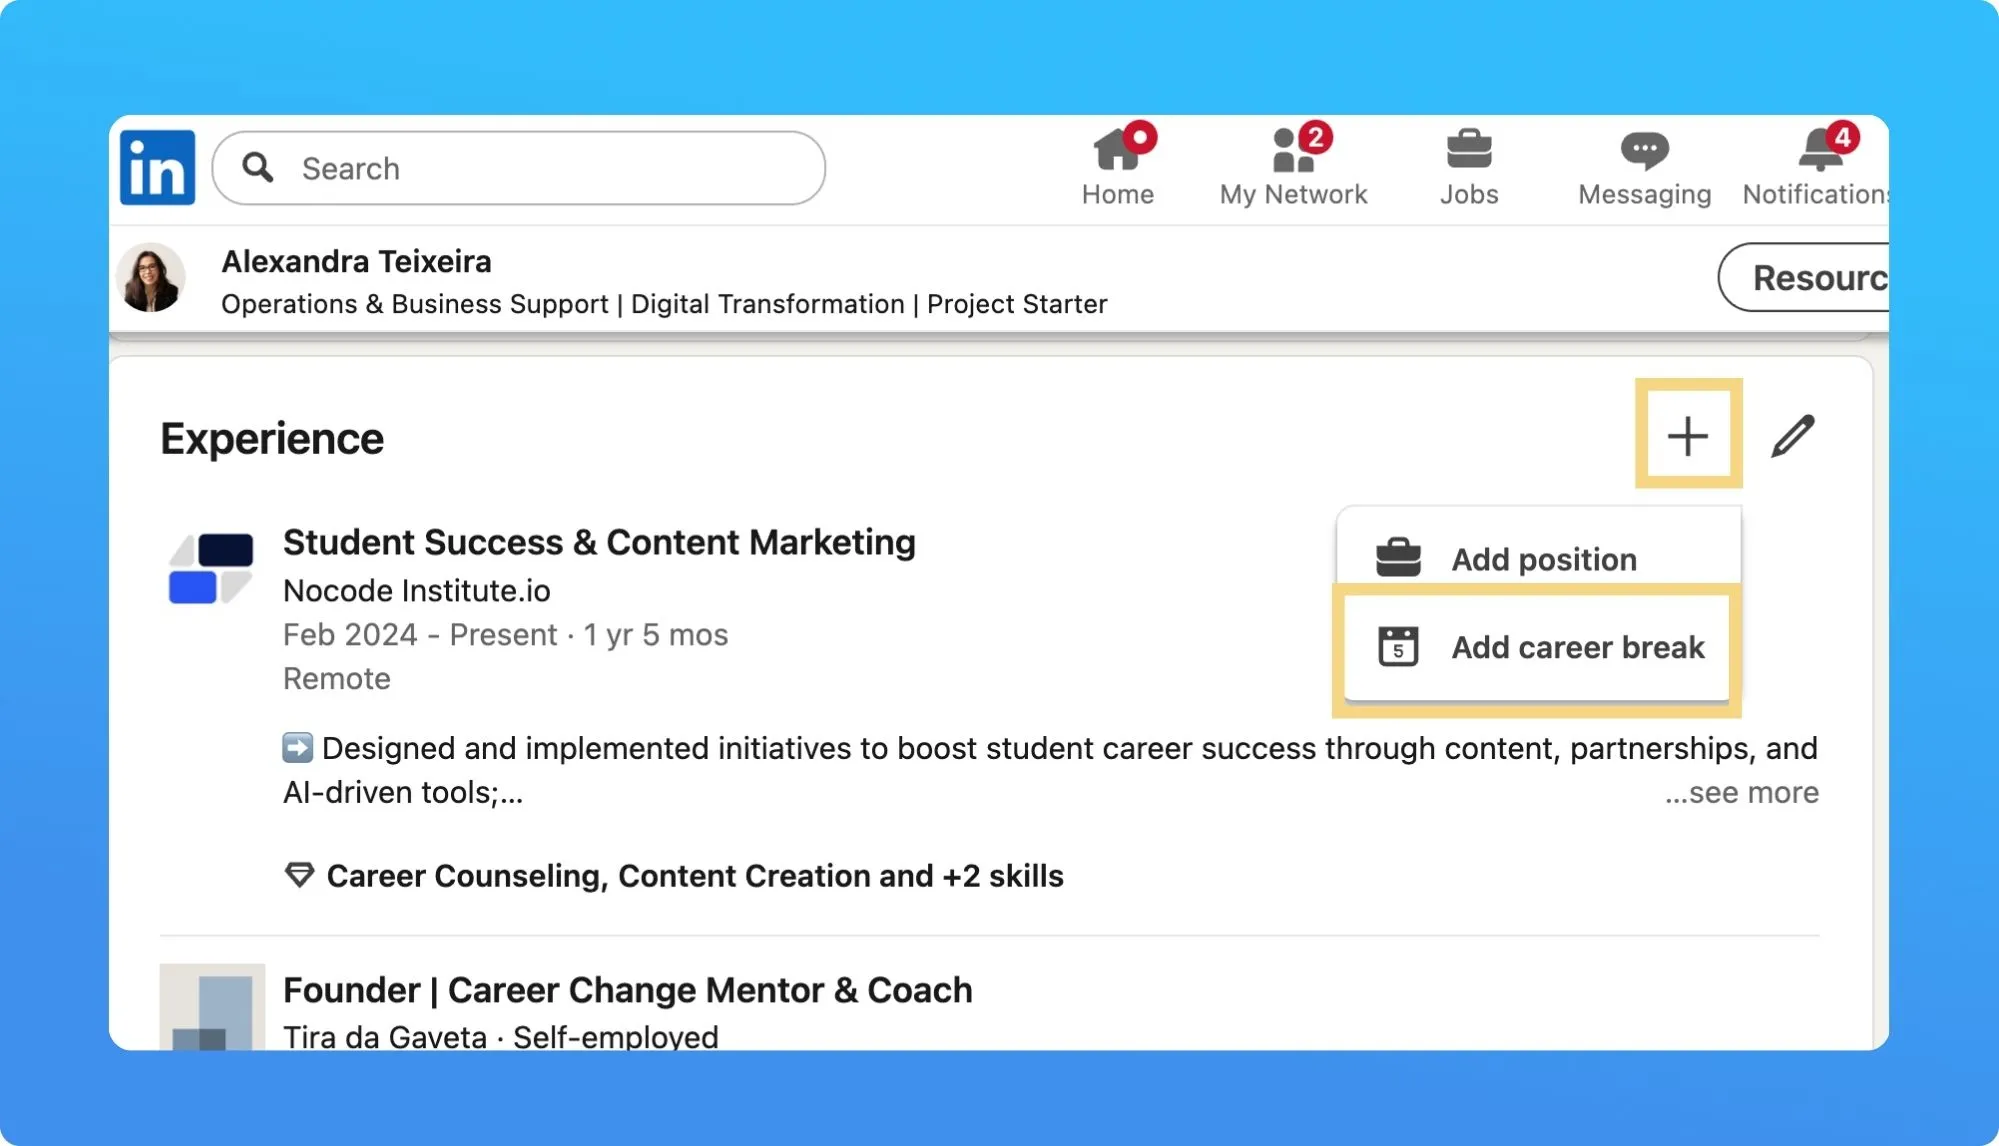Select Add position from menu
This screenshot has width=1999, height=1146.
pyautogui.click(x=1538, y=558)
